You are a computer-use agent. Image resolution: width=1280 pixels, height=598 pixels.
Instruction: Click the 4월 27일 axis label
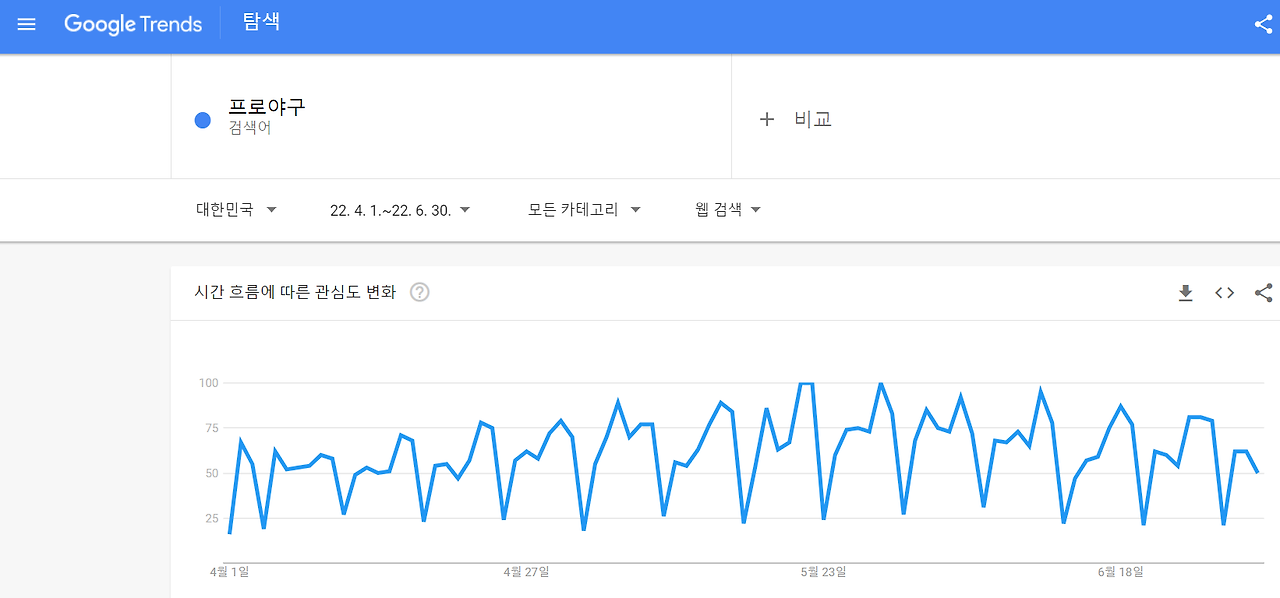point(524,572)
